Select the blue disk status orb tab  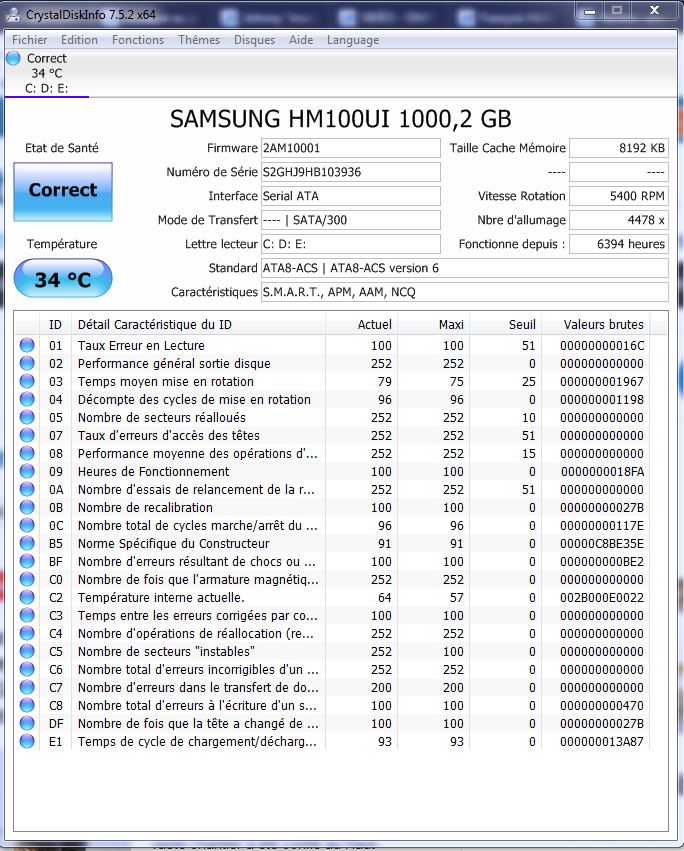[x=14, y=58]
